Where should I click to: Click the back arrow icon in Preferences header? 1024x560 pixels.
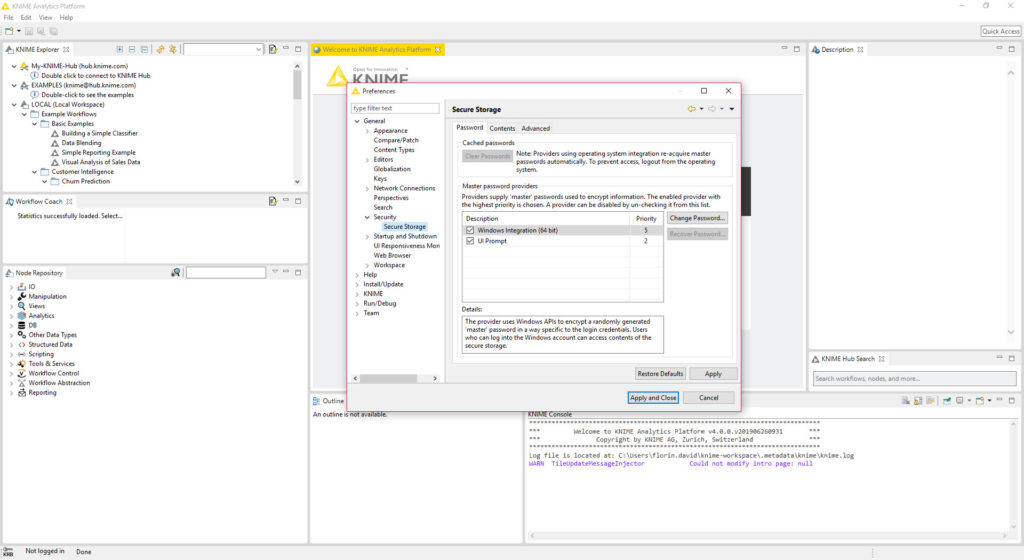point(692,109)
